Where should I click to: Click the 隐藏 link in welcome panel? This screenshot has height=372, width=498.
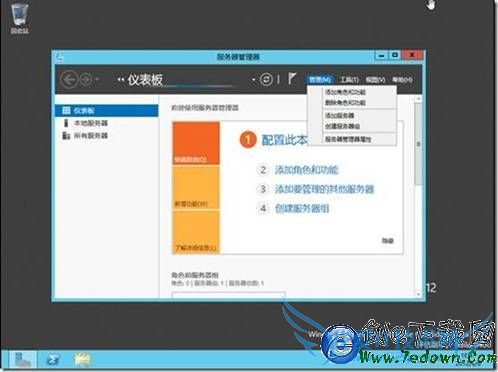[x=387, y=240]
